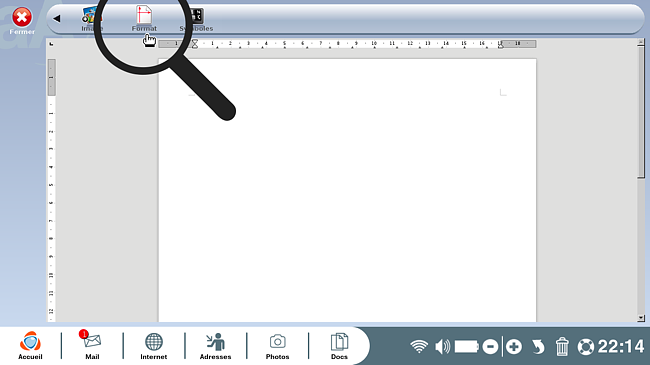
Task: Click the tab stop selector at ruler corner
Action: [51, 44]
